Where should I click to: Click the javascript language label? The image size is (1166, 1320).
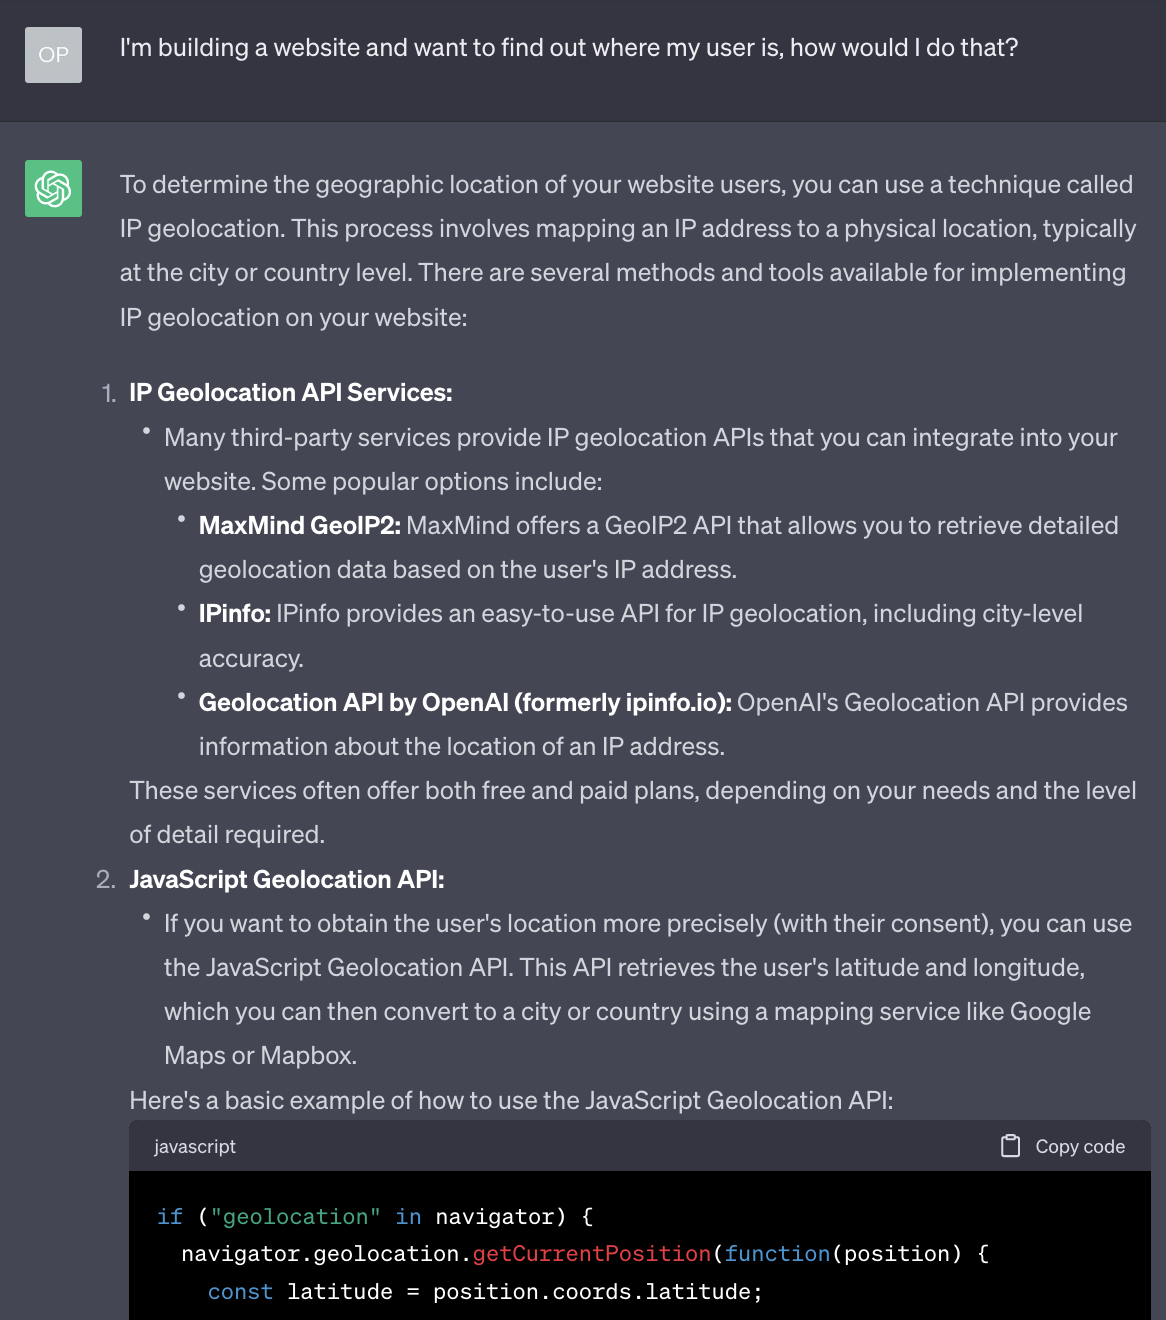[195, 1146]
